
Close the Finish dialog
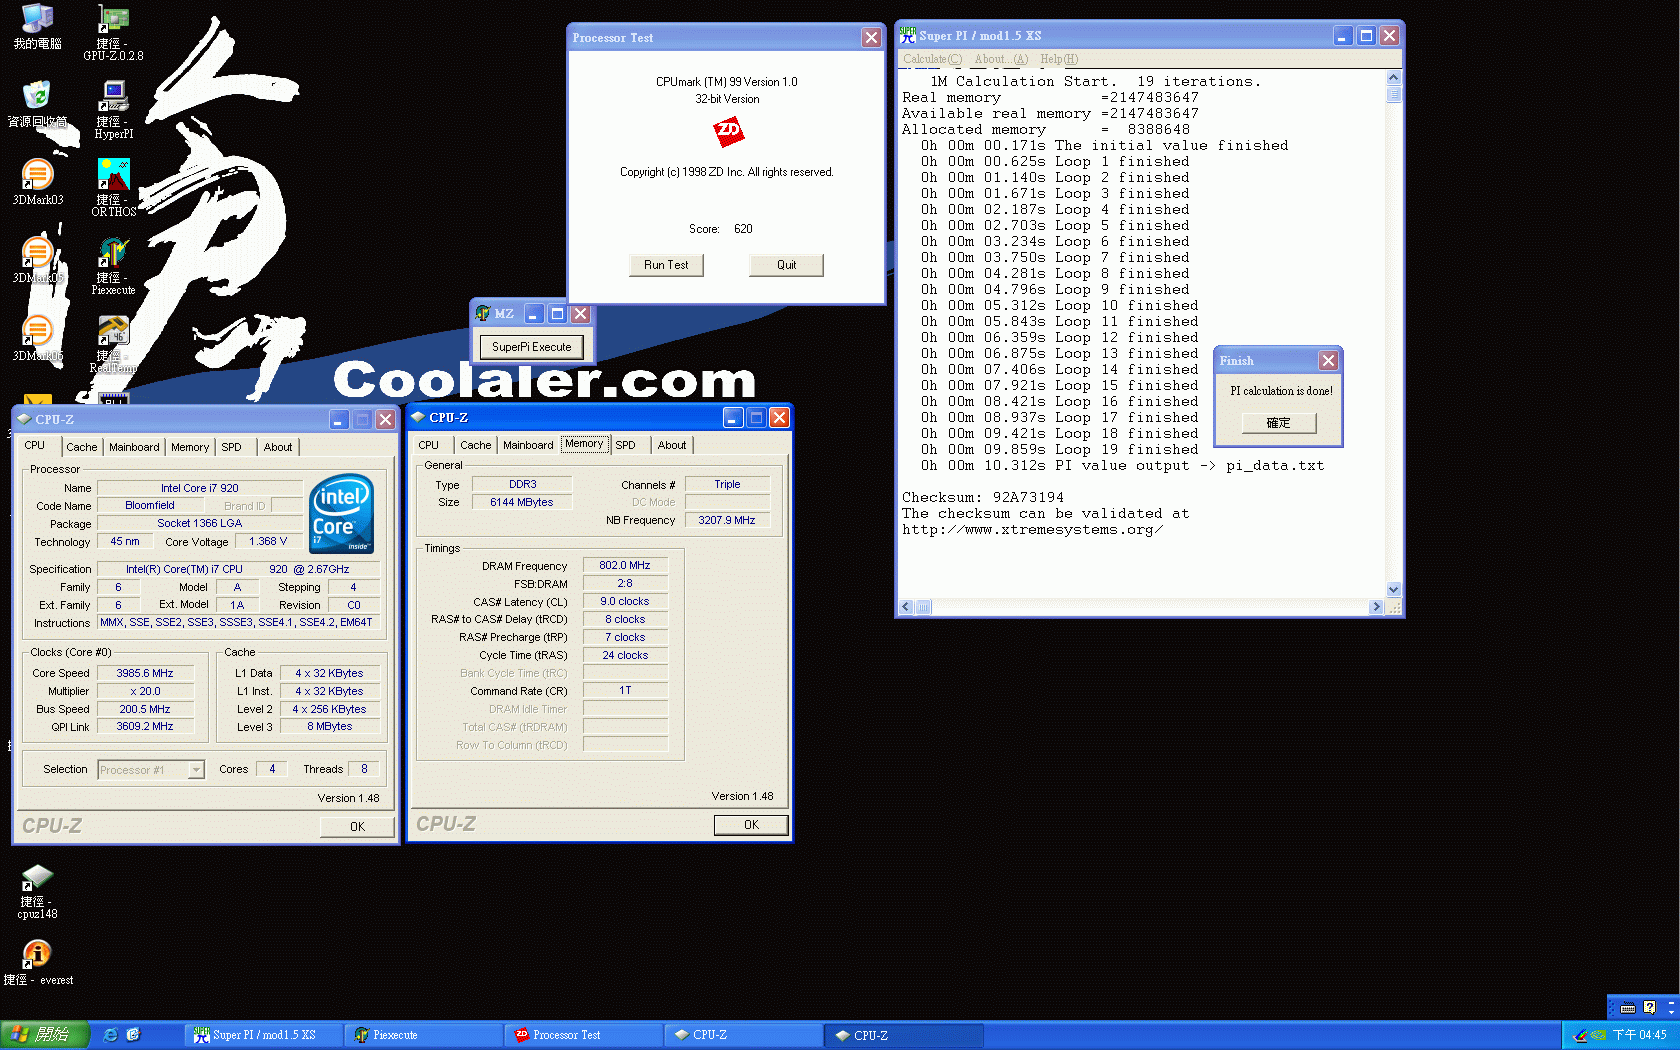[1328, 361]
